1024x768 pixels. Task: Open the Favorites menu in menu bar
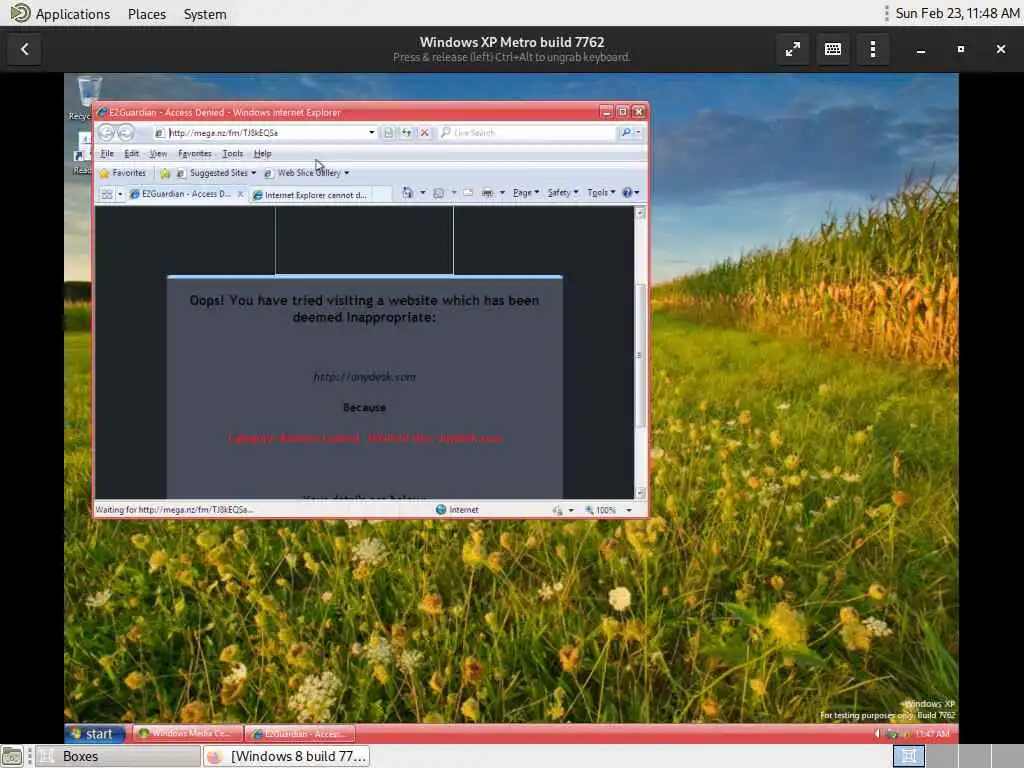(x=195, y=153)
